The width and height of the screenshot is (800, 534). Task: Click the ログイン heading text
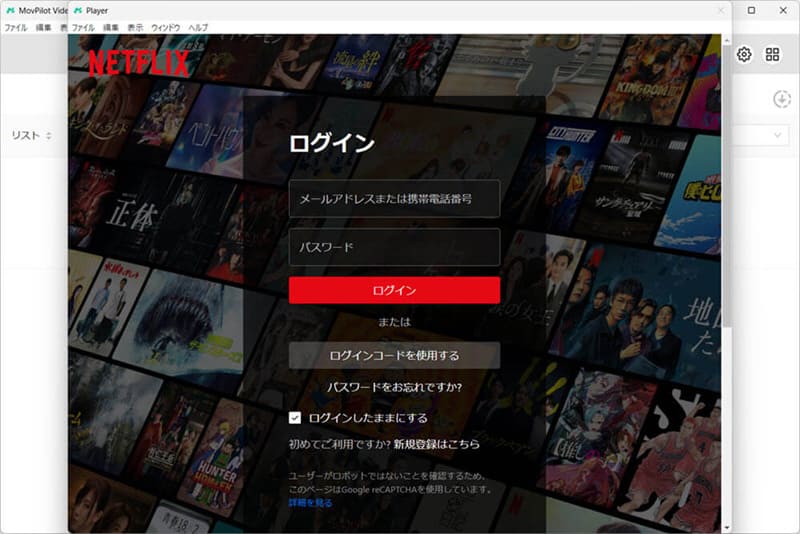[x=332, y=143]
